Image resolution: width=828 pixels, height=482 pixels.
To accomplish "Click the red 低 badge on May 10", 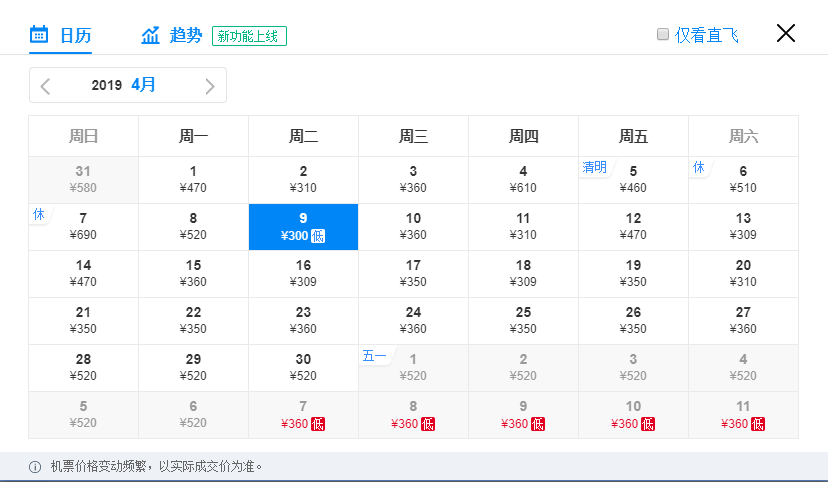I will [x=648, y=424].
